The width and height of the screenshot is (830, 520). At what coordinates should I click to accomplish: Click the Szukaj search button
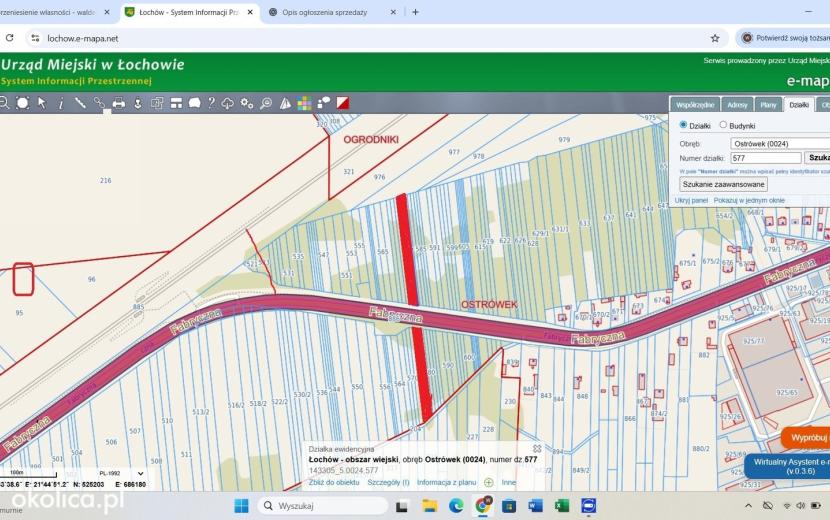pos(817,158)
